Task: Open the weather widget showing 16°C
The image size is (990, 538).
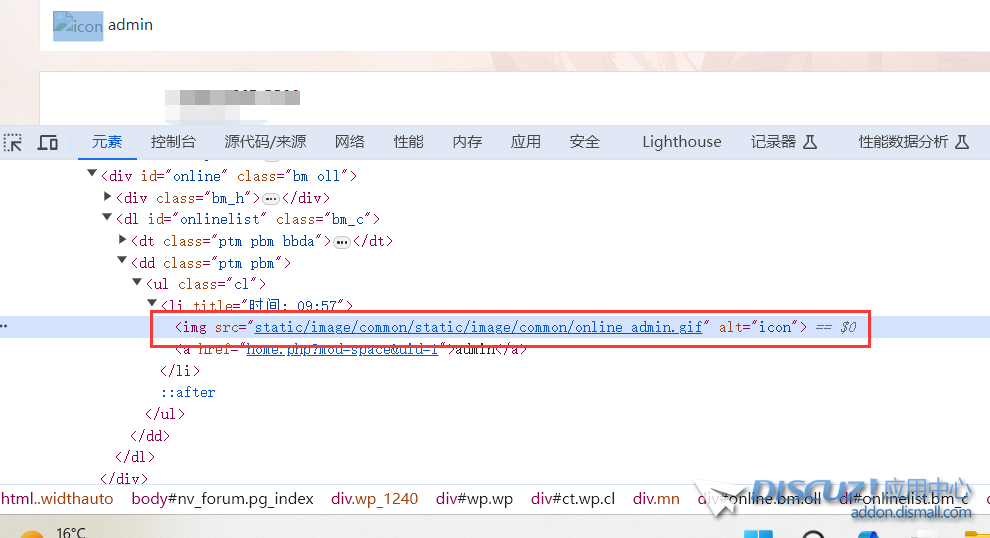Action: (60, 533)
